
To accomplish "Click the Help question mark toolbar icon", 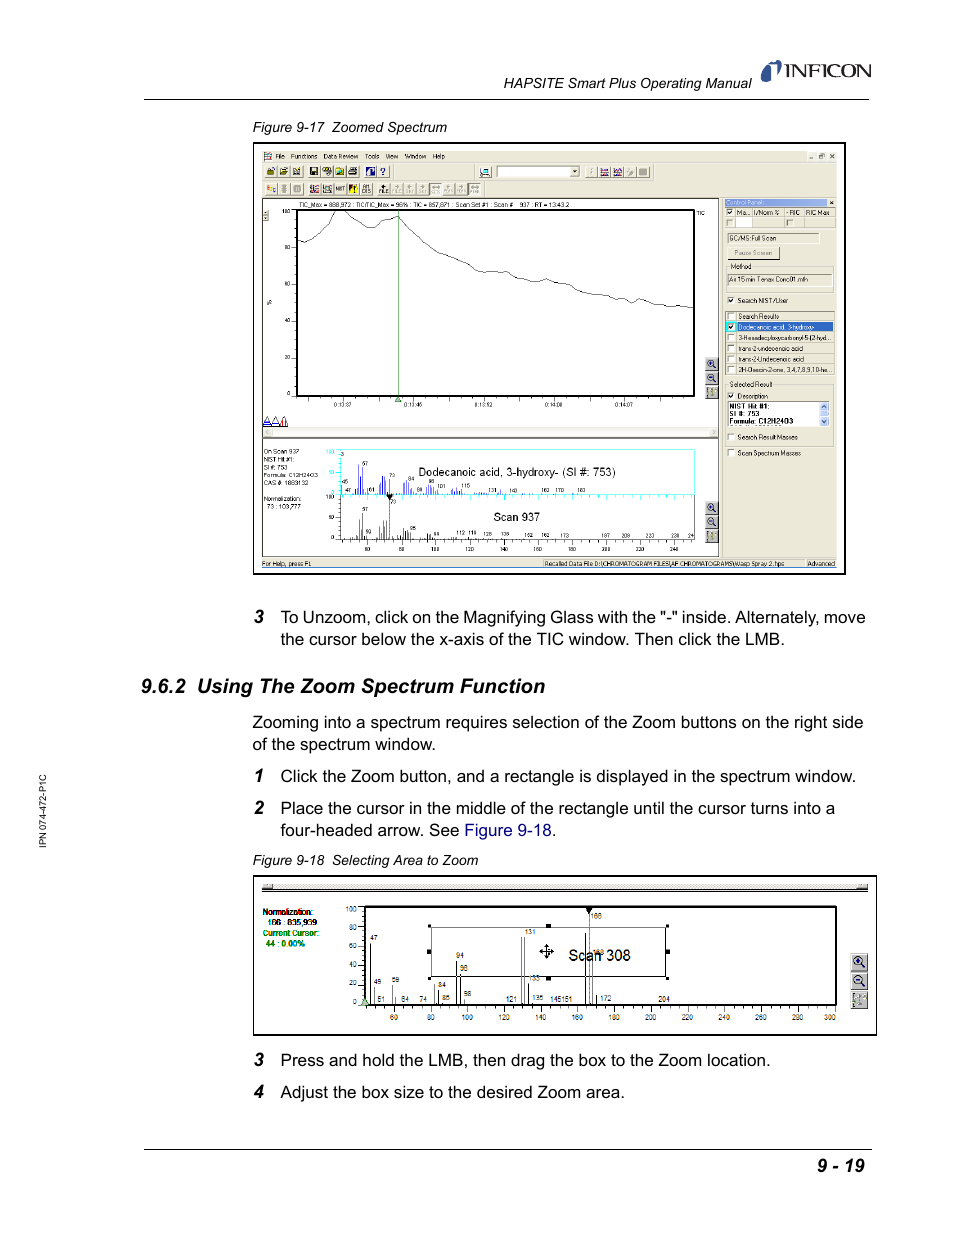I will [x=382, y=171].
